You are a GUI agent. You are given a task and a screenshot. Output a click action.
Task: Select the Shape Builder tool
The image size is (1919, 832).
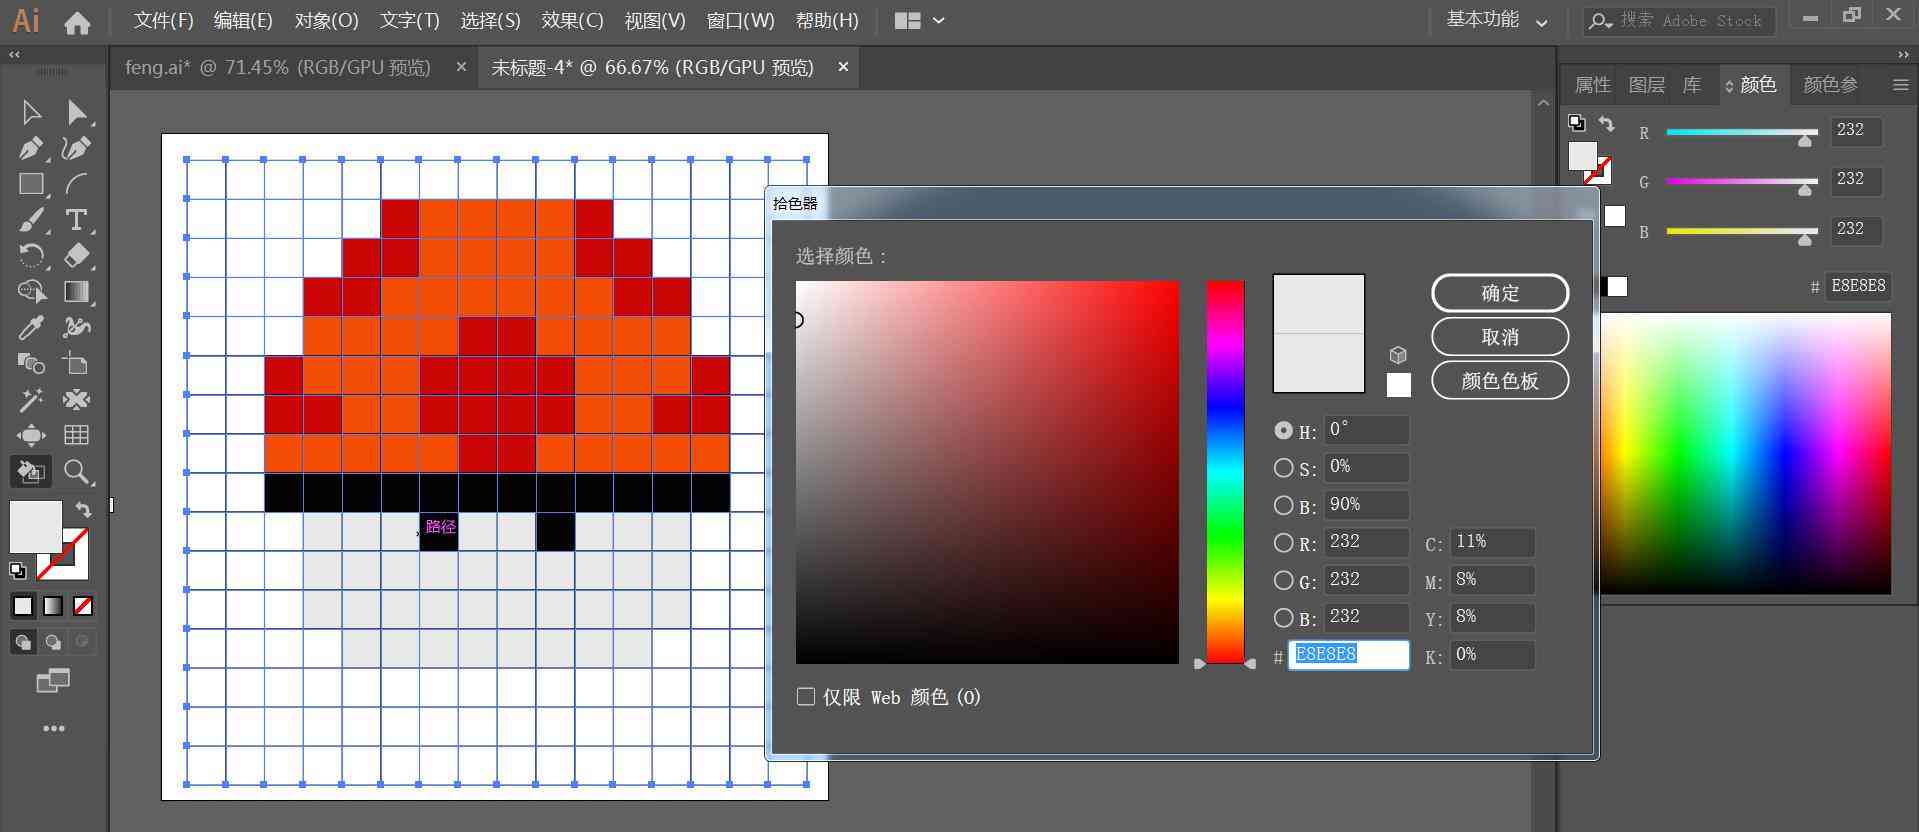pos(31,292)
